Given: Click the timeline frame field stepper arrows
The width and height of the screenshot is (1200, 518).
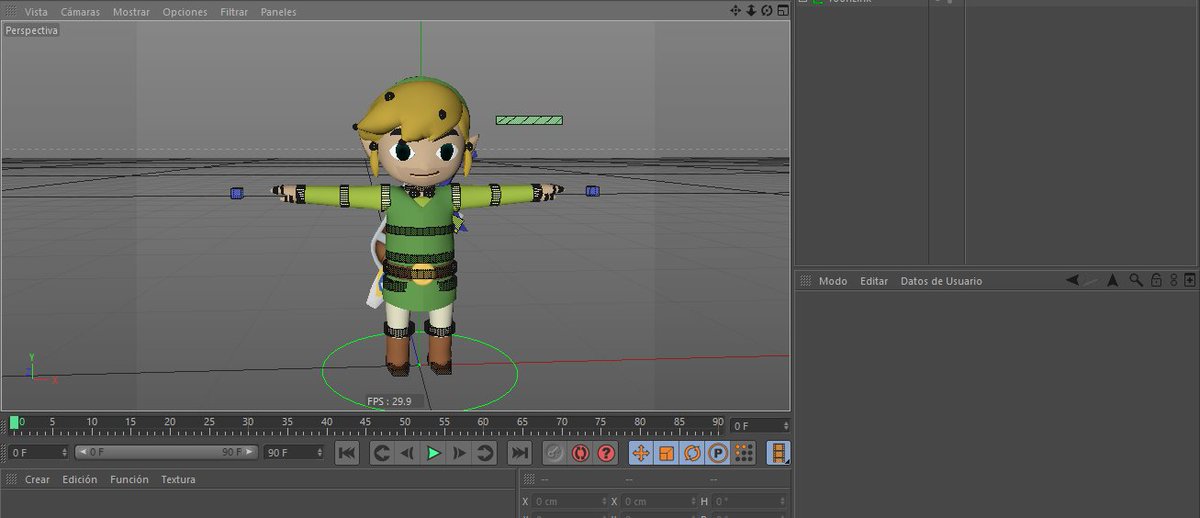Looking at the screenshot, I should (784, 426).
